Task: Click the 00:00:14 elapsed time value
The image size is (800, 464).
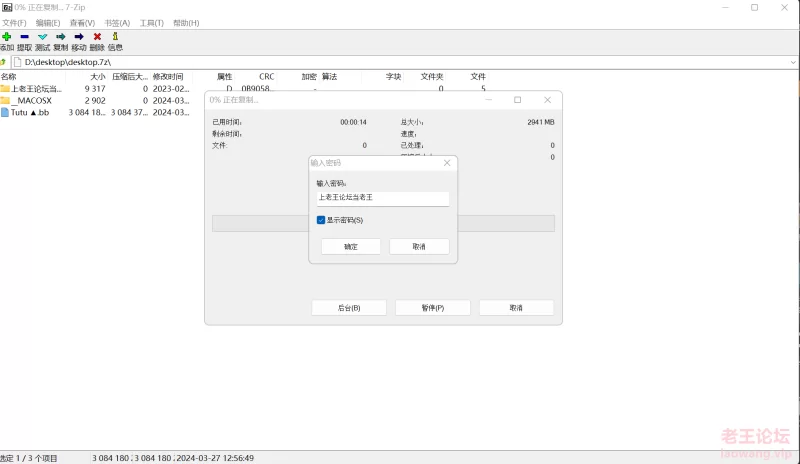Action: point(354,123)
